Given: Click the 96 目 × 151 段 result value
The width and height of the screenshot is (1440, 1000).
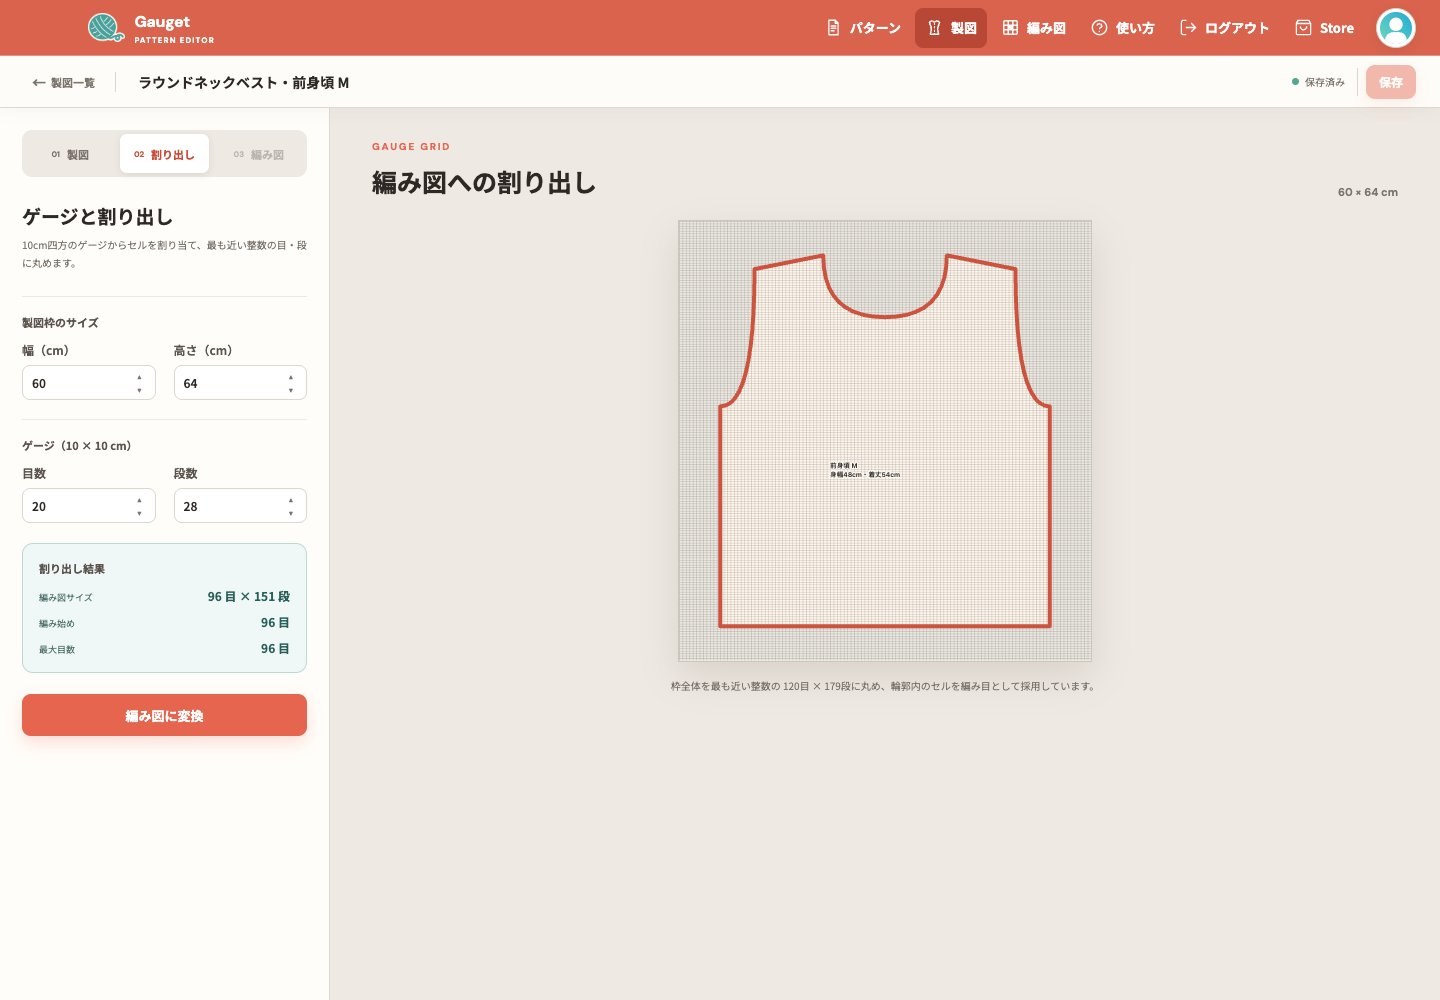Looking at the screenshot, I should (249, 597).
